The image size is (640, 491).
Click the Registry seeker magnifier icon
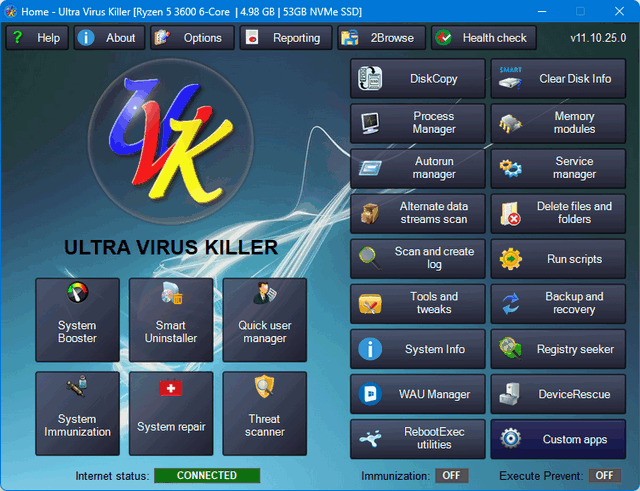(x=510, y=348)
